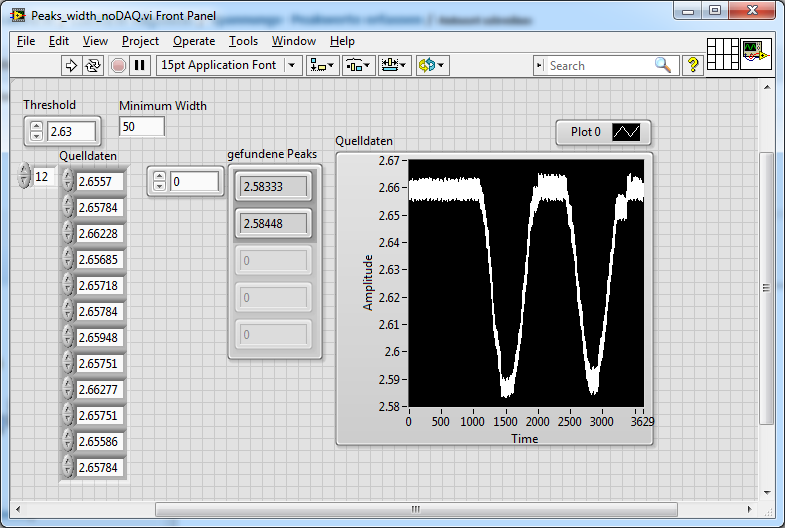Click the connector pane grid icon
Screen dimensions: 785x528
click(722, 53)
